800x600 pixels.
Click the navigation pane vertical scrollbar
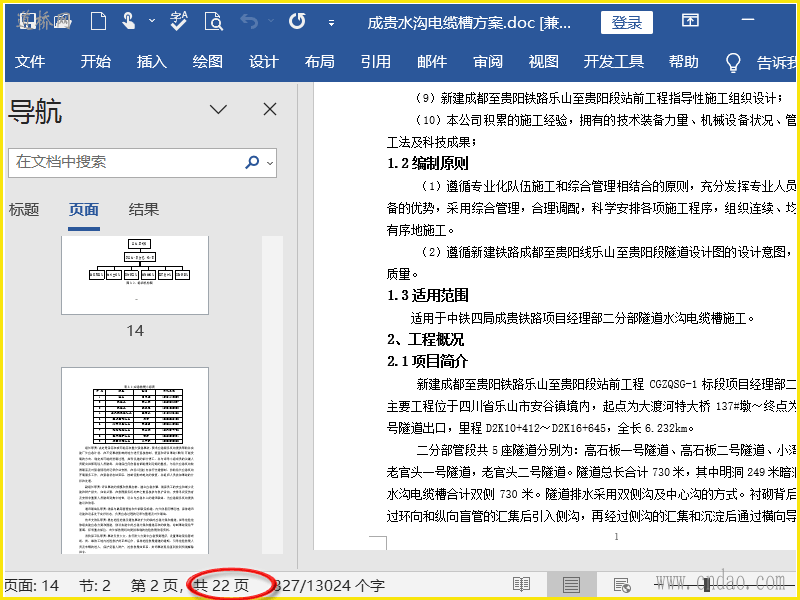tap(272, 394)
